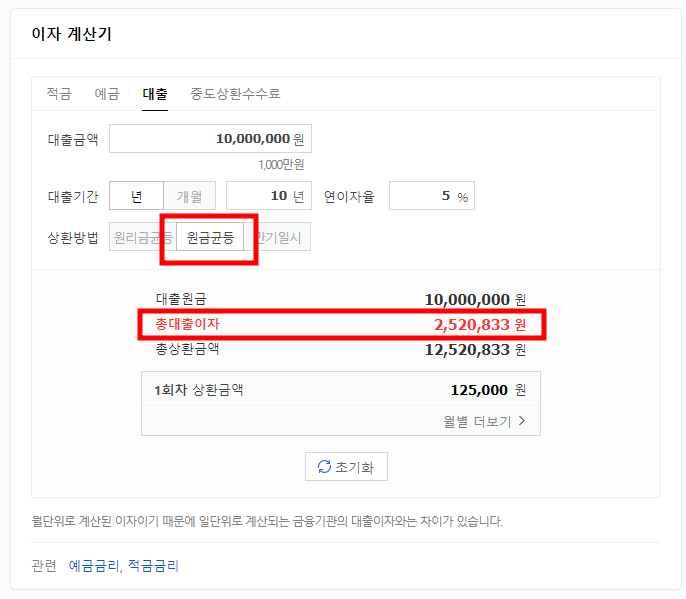Select the 대출 tab
Viewport: 686px width, 599px height.
(x=155, y=94)
